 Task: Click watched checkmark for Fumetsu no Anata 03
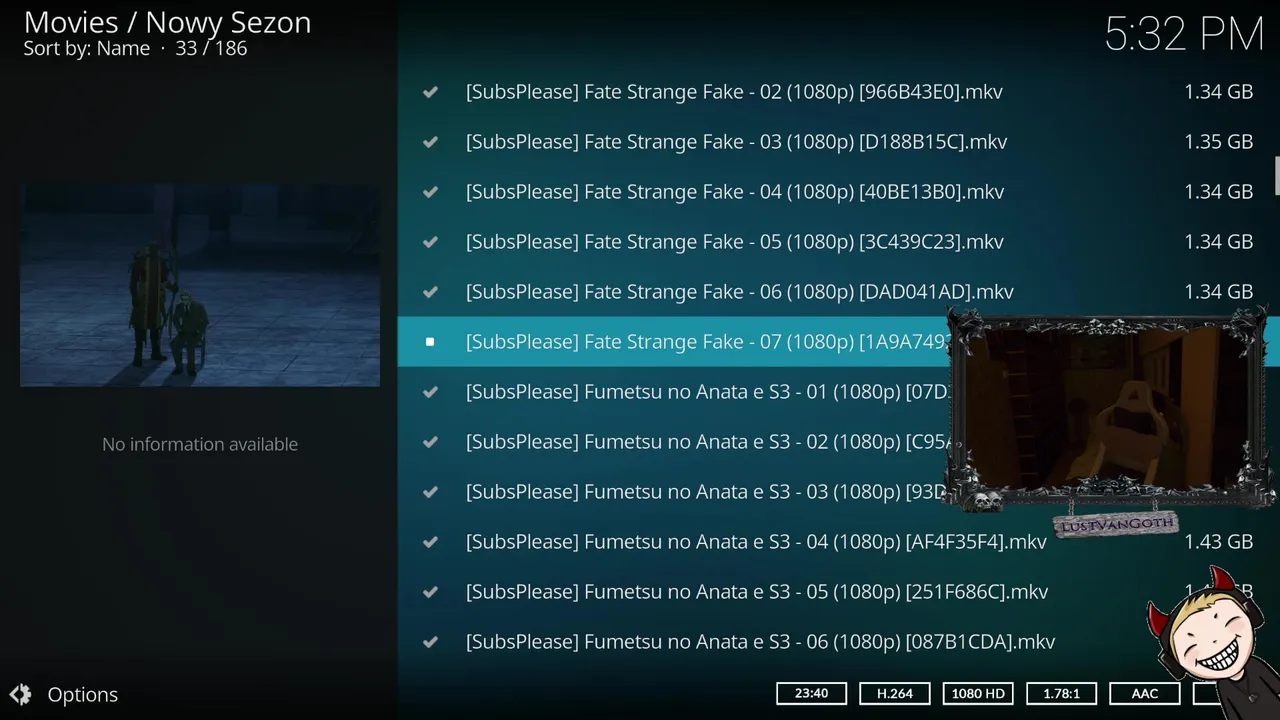(x=430, y=492)
